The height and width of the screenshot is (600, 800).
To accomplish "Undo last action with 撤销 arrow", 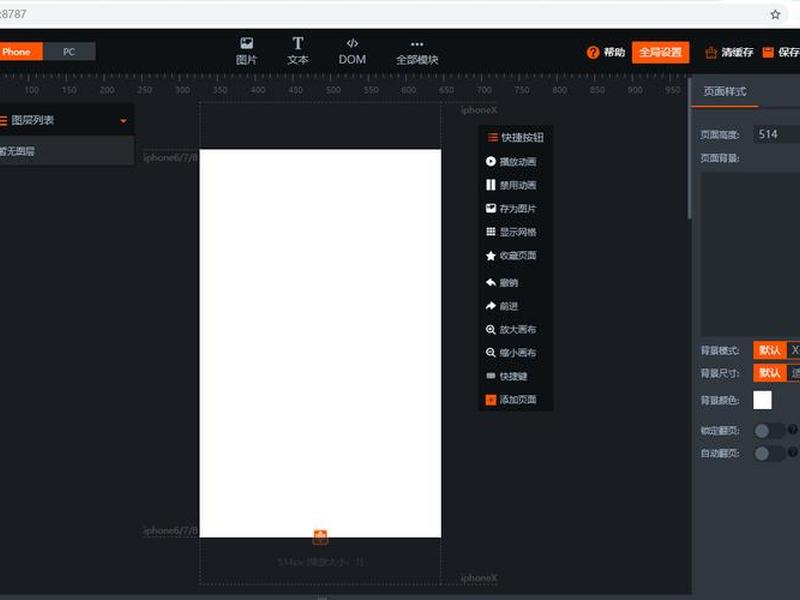I will pyautogui.click(x=502, y=283).
